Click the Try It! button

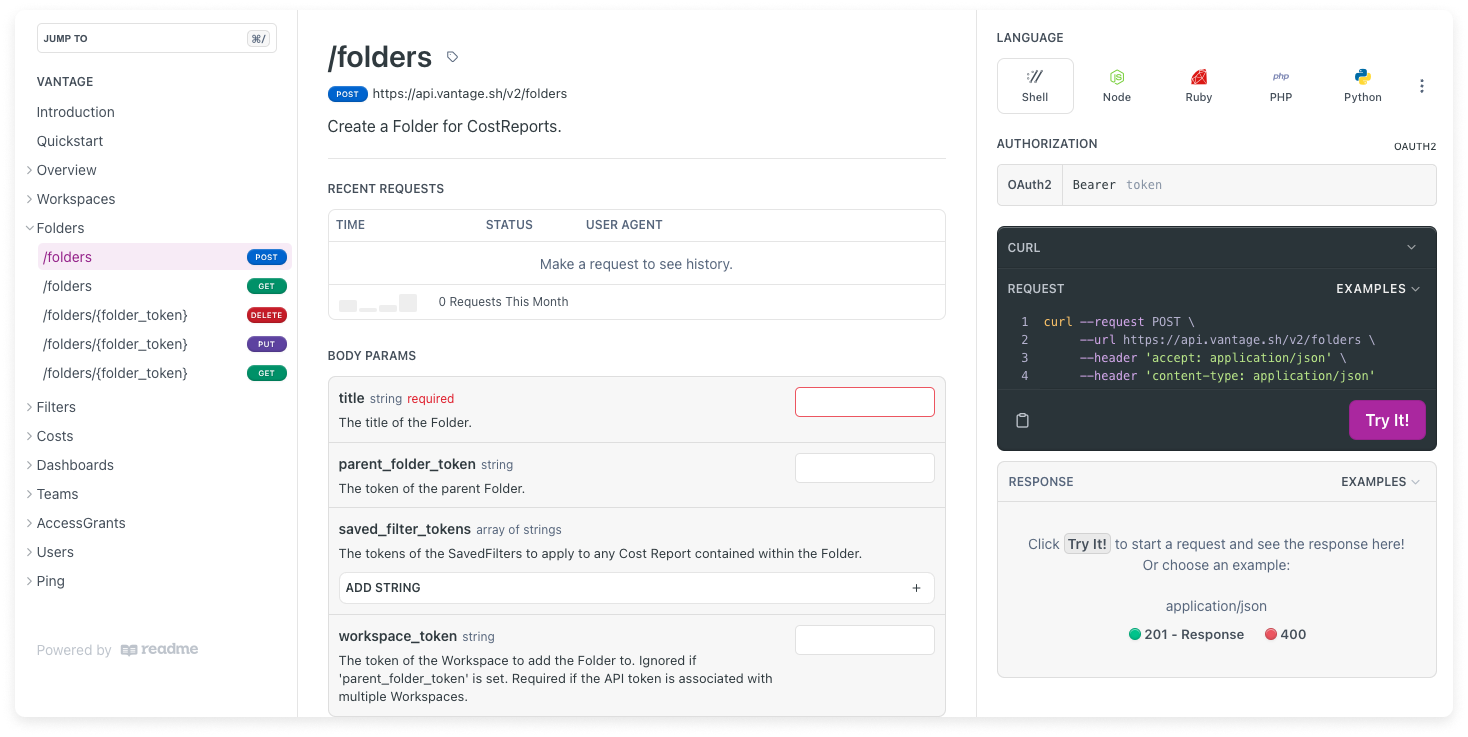[1387, 420]
